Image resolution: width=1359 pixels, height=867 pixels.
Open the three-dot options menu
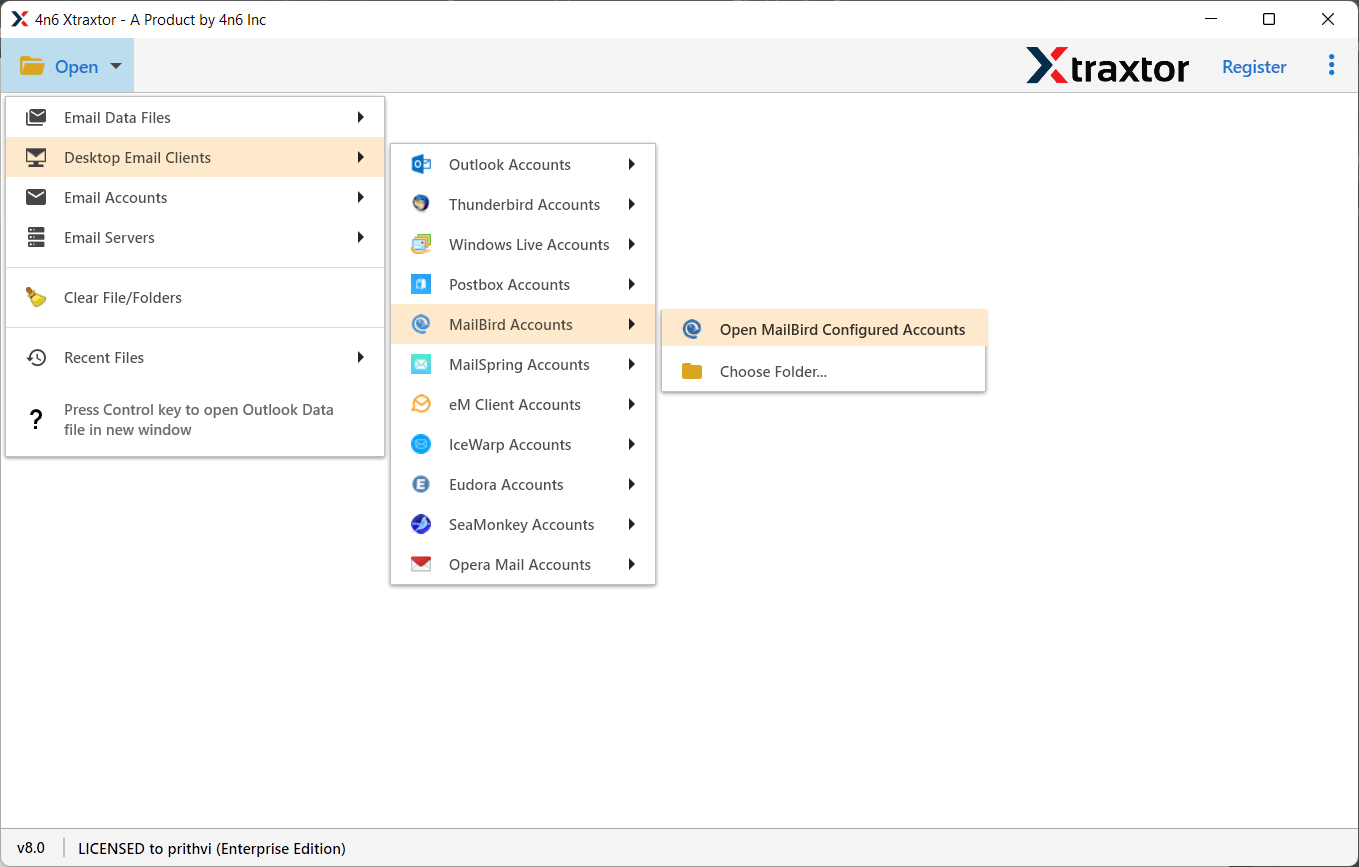point(1331,66)
